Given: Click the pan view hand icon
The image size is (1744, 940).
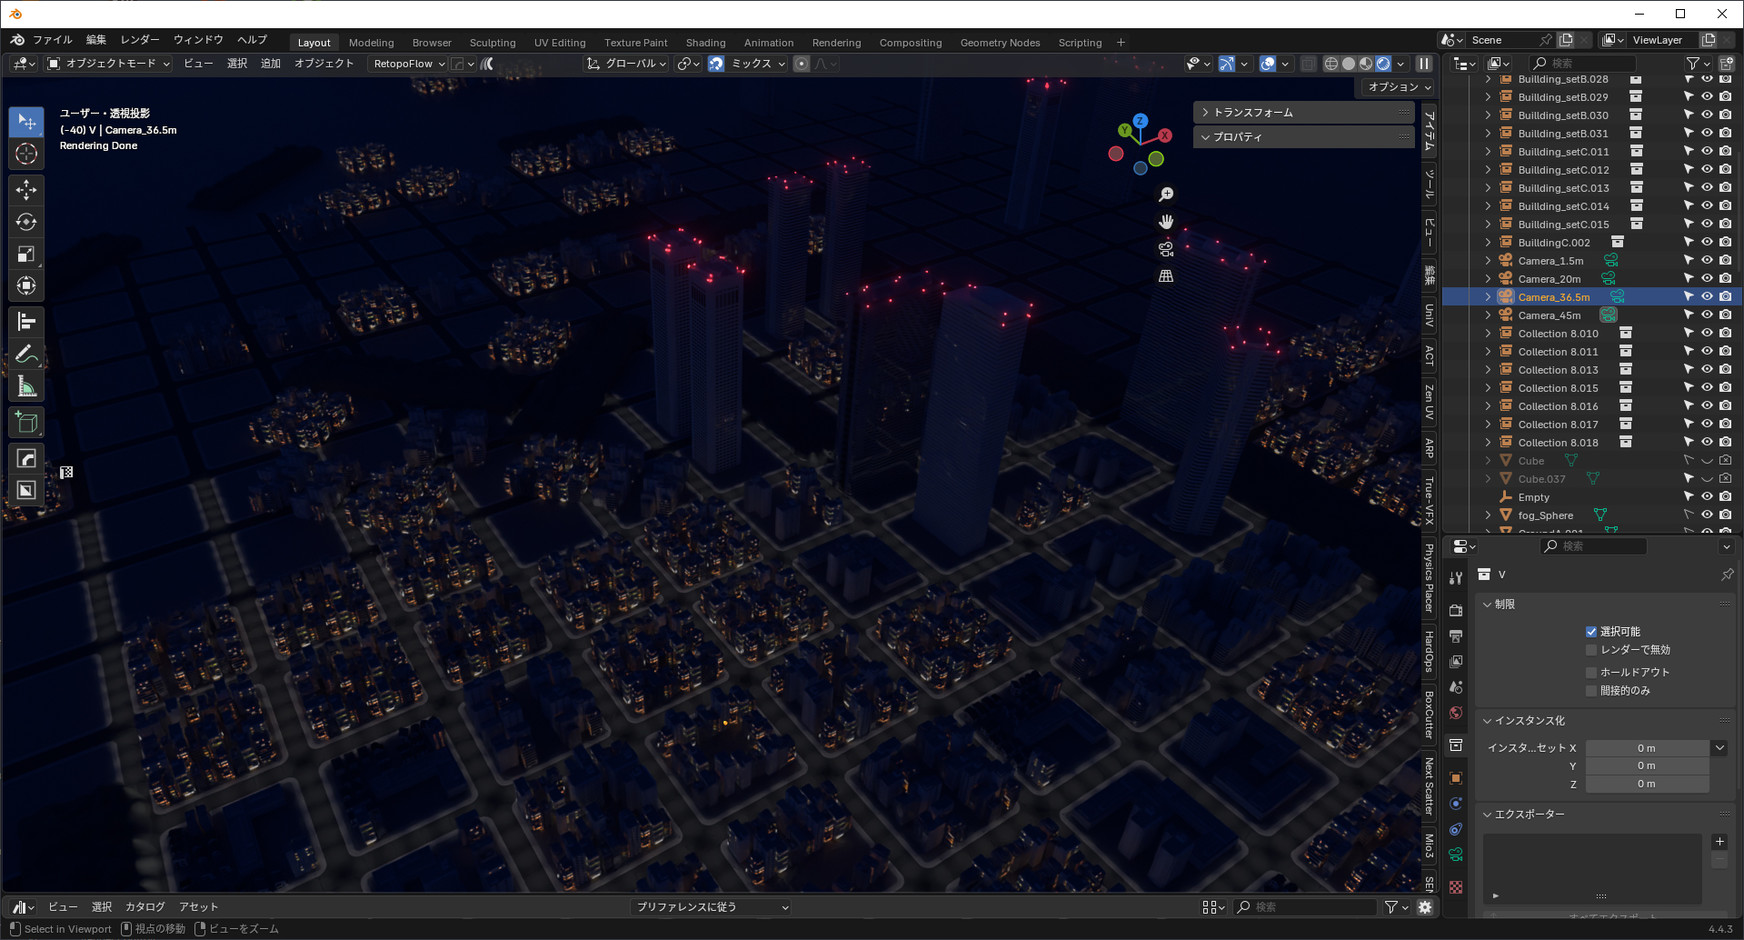Looking at the screenshot, I should click(x=1166, y=221).
